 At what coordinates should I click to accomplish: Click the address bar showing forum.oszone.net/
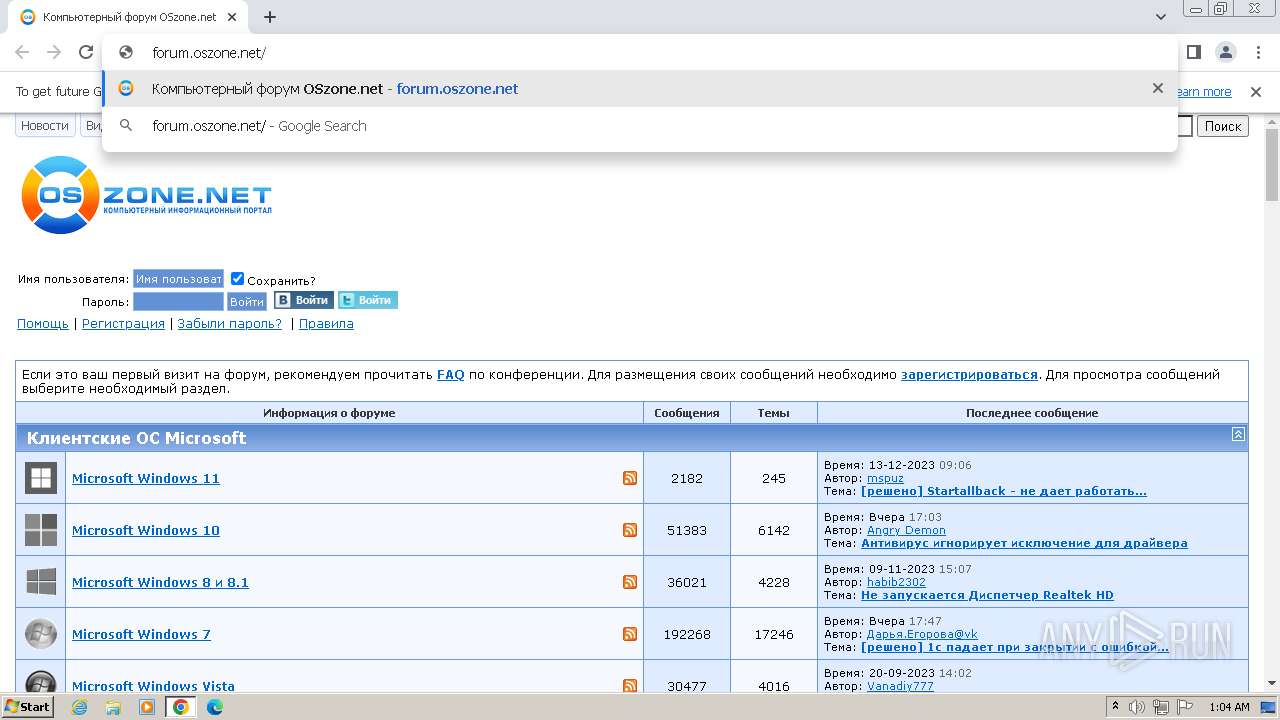(640, 53)
